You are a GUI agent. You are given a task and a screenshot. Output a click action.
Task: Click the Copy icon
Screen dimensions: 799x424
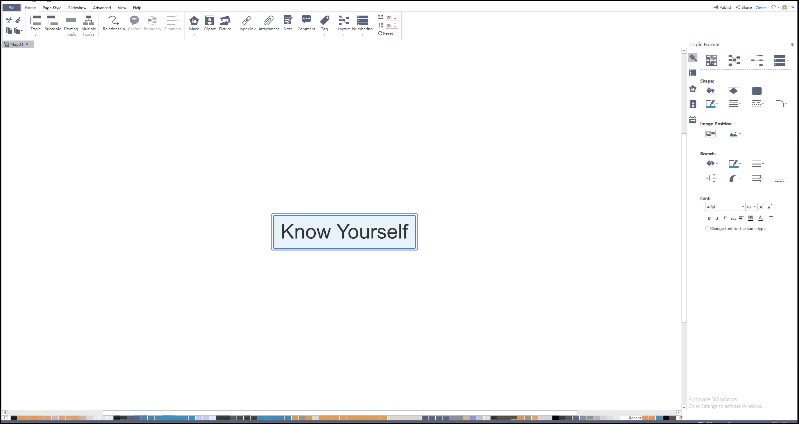click(x=9, y=31)
